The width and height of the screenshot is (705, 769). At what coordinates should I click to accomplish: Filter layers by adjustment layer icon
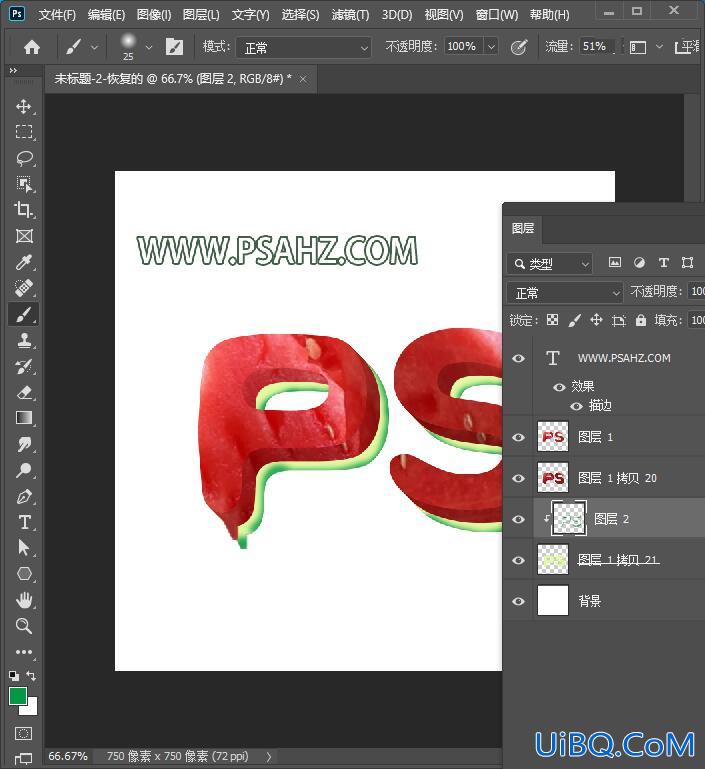click(x=639, y=263)
